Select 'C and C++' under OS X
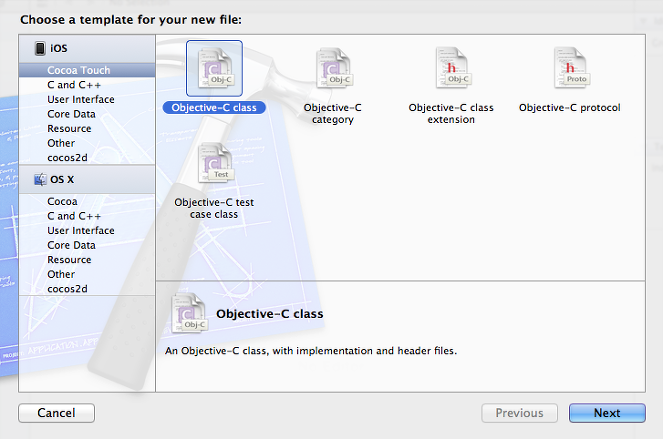 (87, 216)
